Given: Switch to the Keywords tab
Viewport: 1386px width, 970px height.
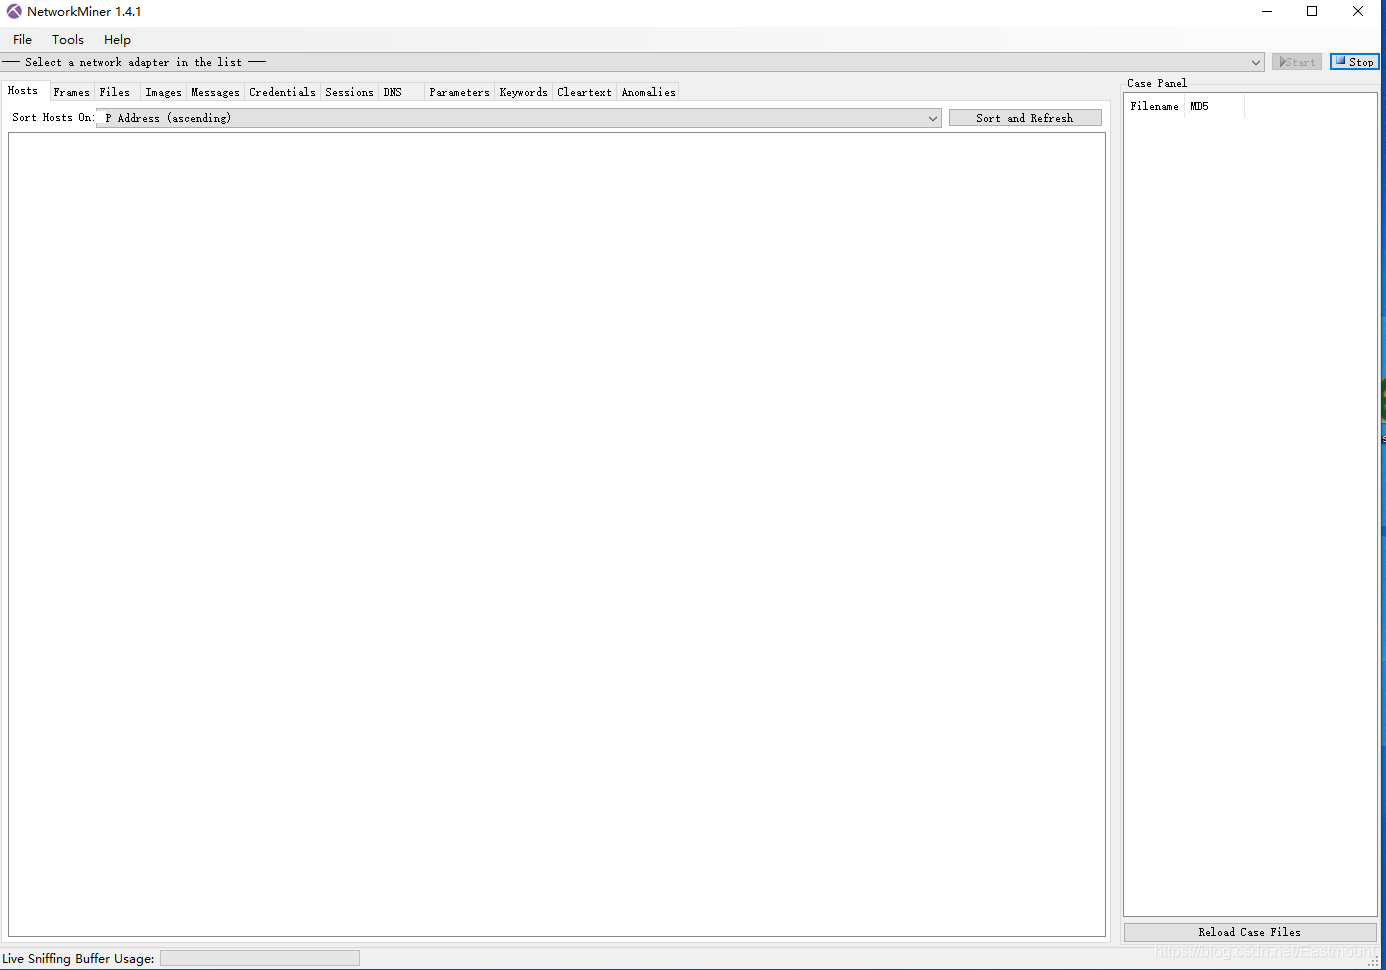Looking at the screenshot, I should (x=523, y=92).
